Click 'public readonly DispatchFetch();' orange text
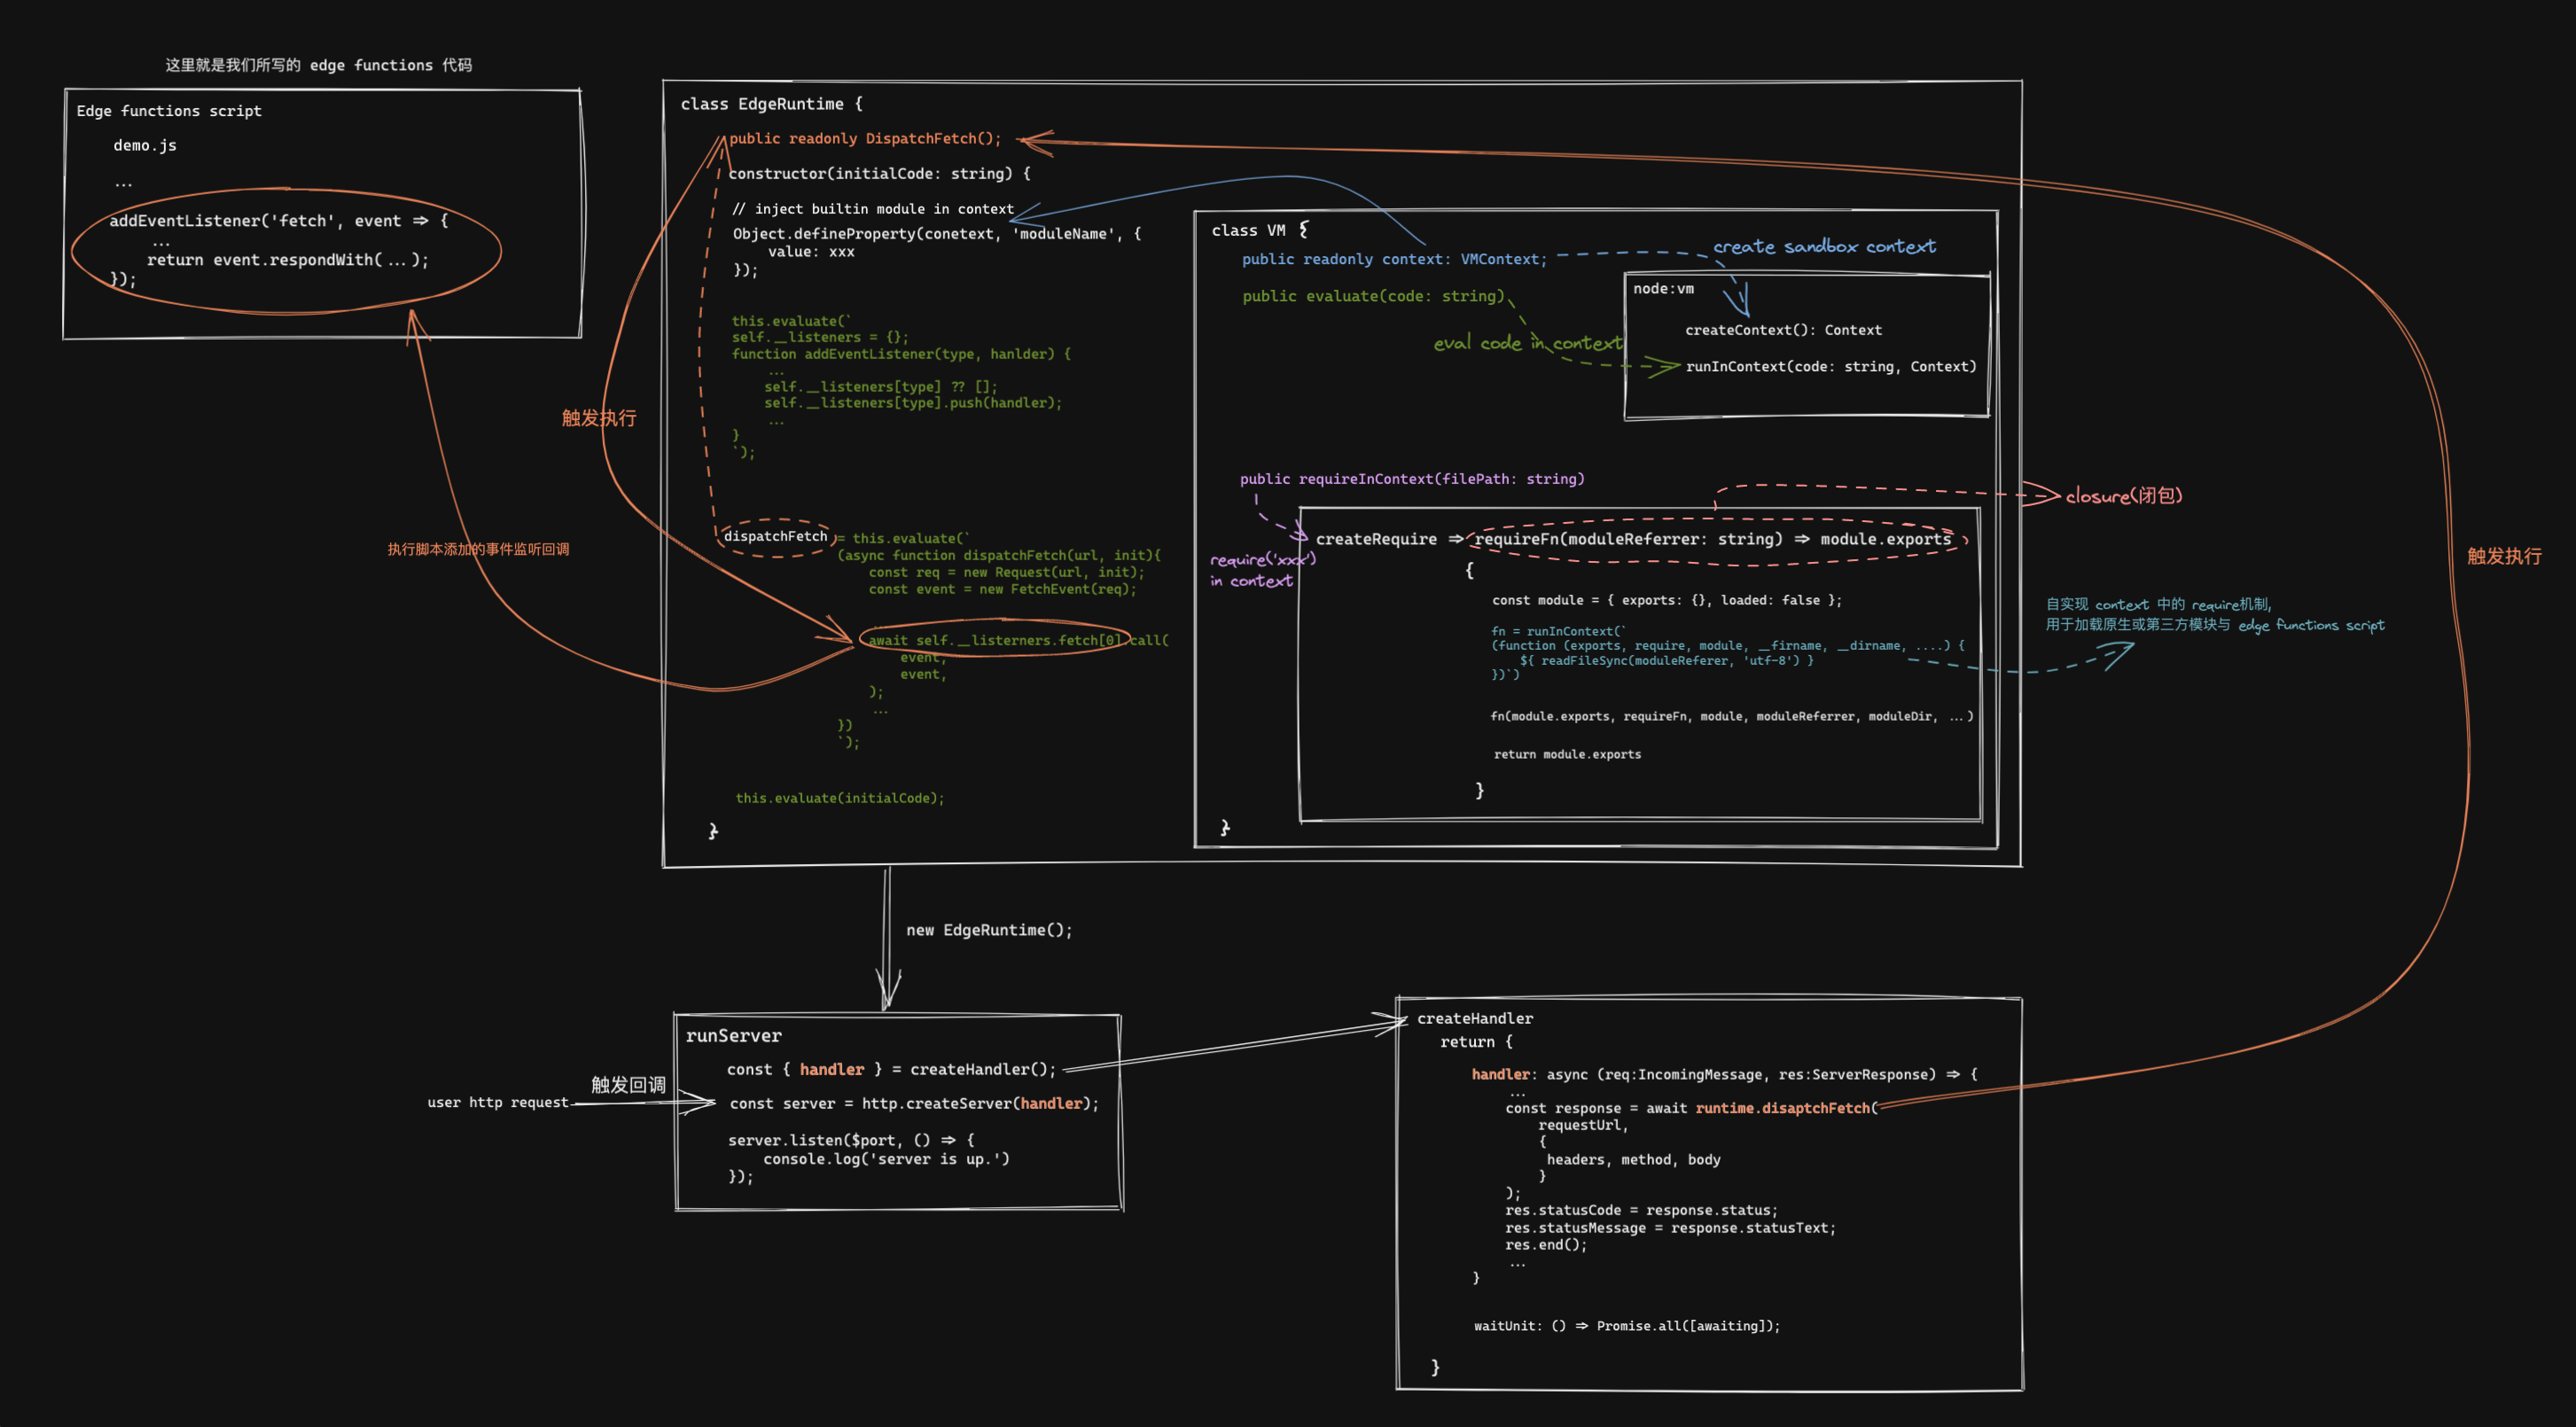This screenshot has width=2576, height=1427. [864, 139]
